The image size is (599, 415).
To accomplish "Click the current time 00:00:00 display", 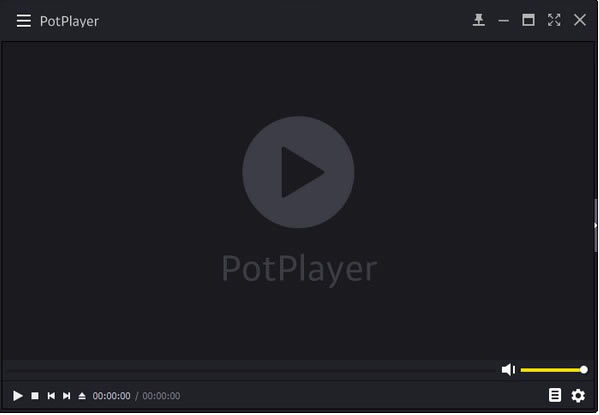I will [x=112, y=396].
